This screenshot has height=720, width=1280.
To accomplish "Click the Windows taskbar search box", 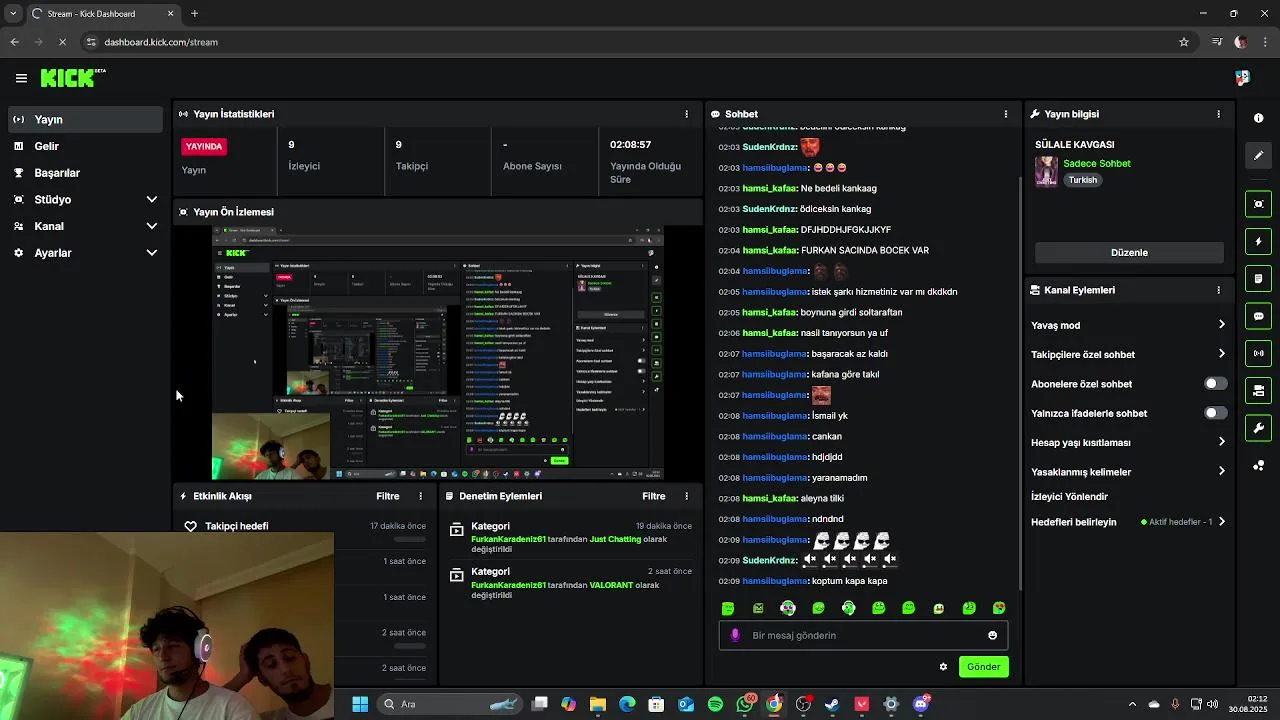I will click(450, 704).
